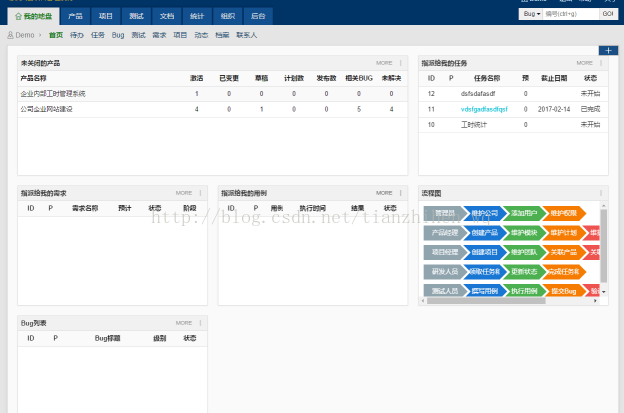The height and width of the screenshot is (413, 624).
Task: Click 提交Bug flowchart step
Action: click(564, 291)
